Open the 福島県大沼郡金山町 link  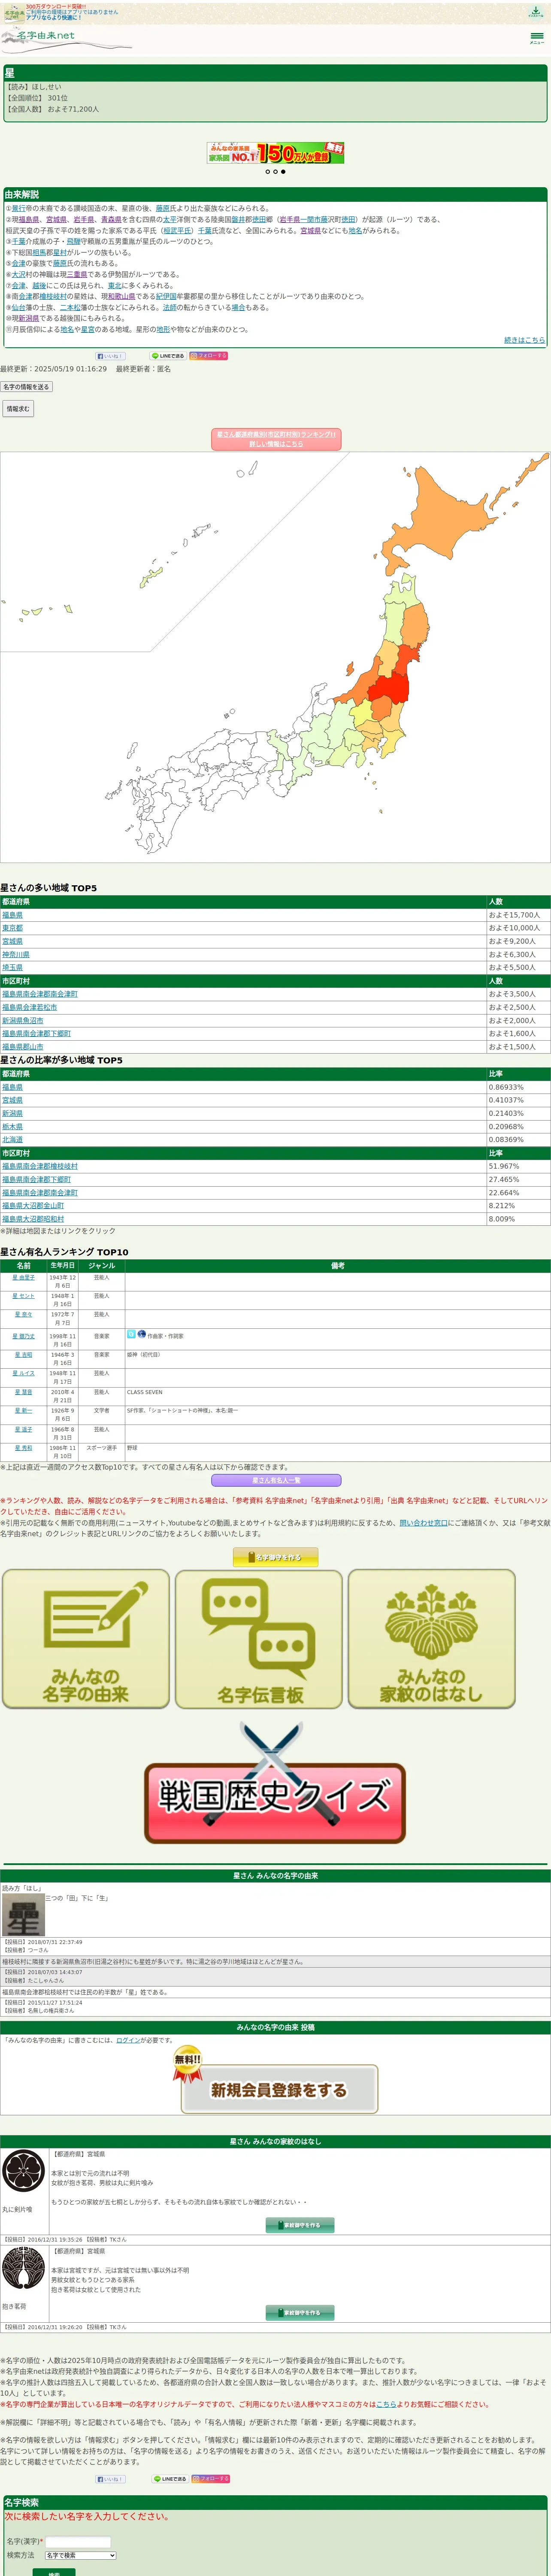(x=33, y=1205)
